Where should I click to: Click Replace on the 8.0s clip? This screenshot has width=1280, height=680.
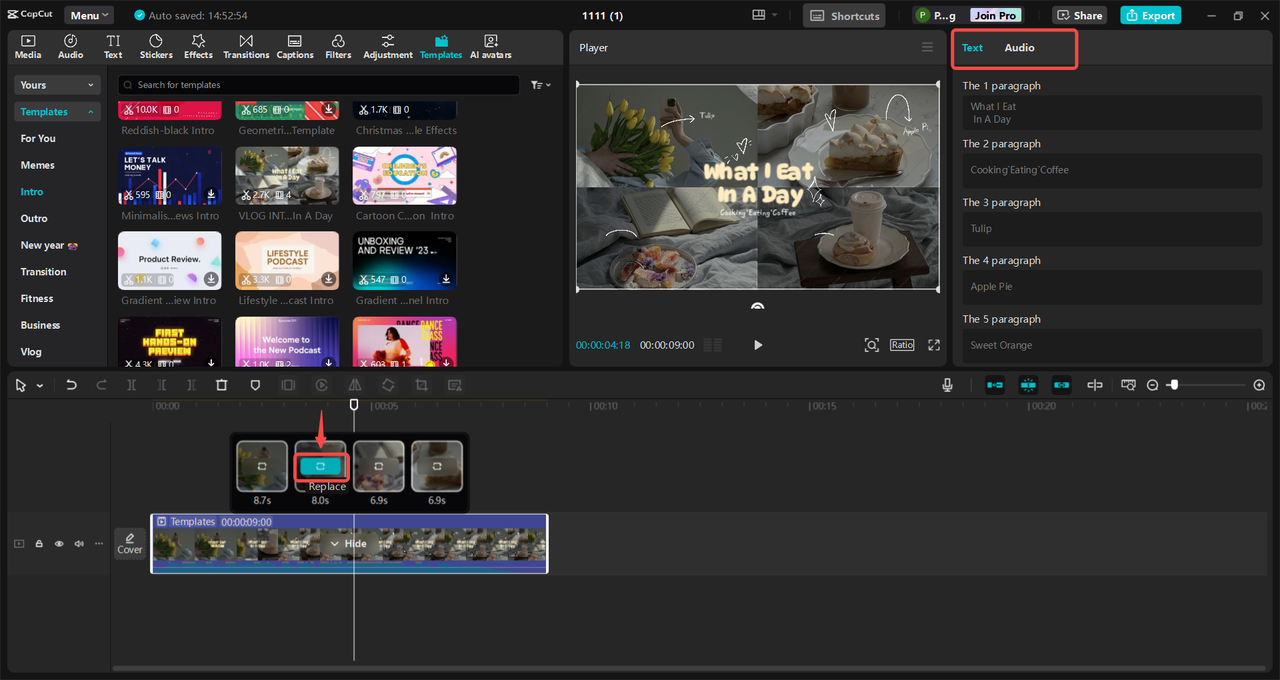(320, 466)
